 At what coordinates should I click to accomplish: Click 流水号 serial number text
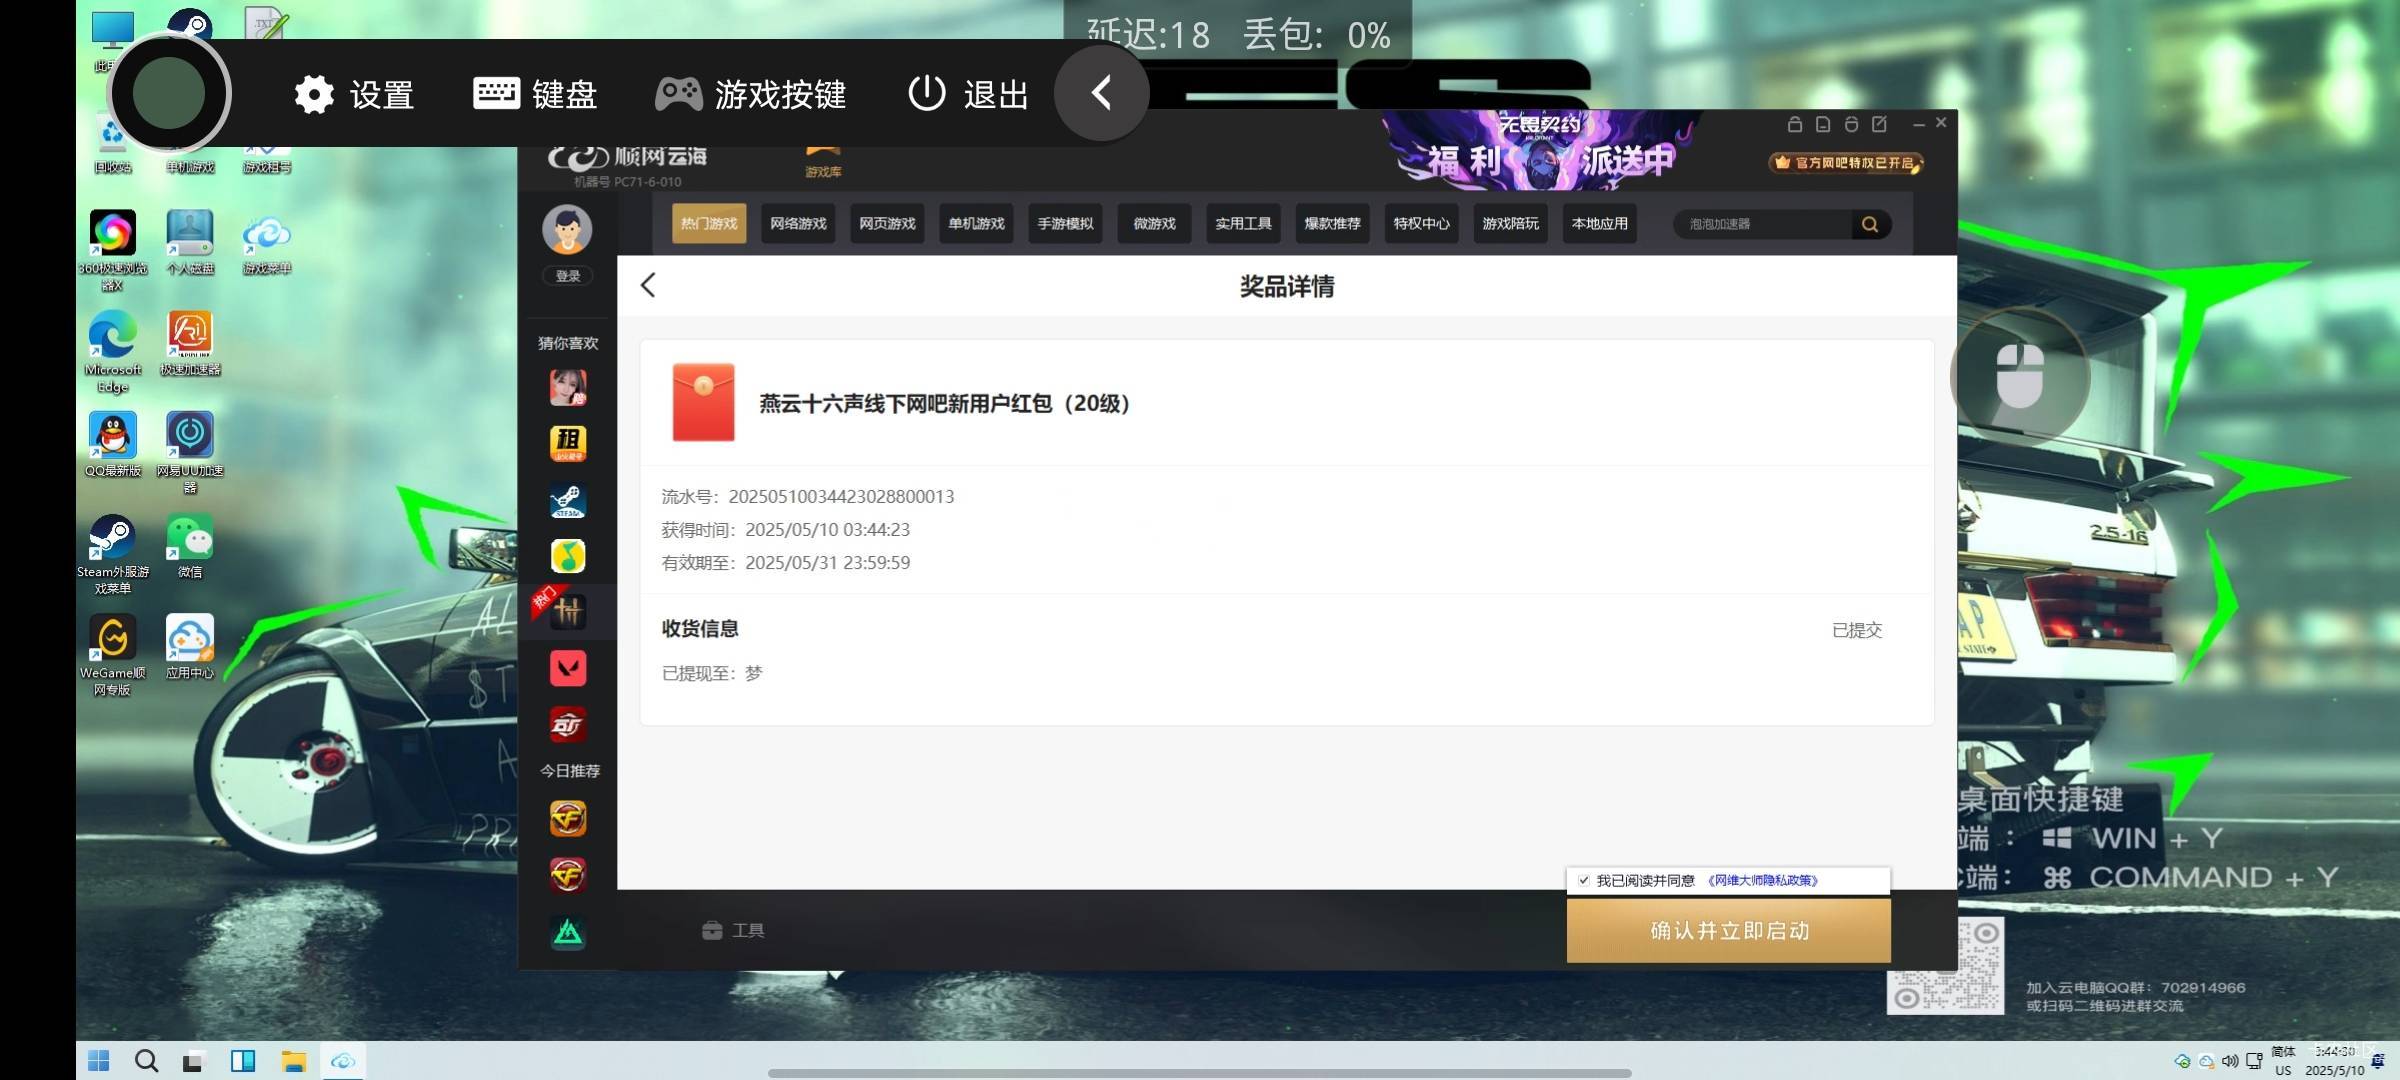point(808,496)
